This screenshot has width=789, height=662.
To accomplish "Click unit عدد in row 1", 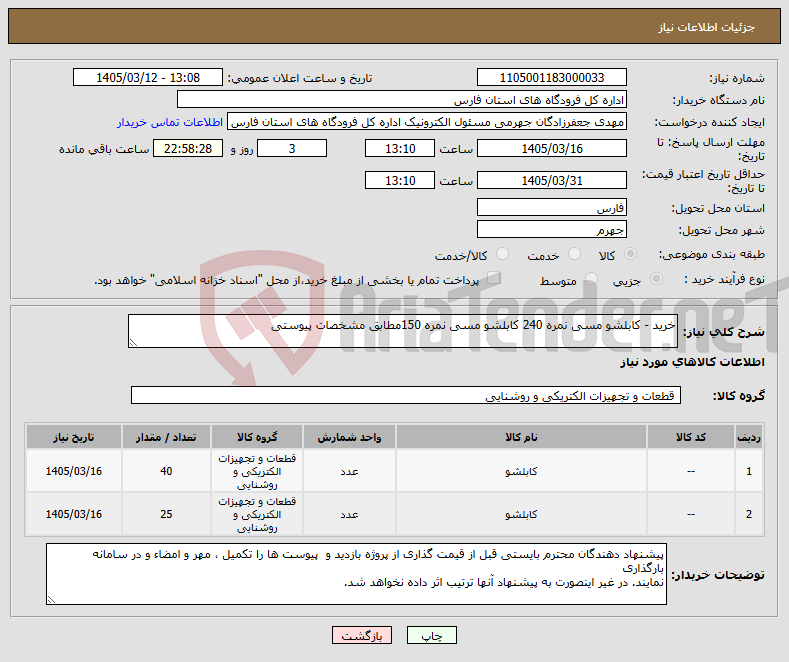I will [x=349, y=471].
